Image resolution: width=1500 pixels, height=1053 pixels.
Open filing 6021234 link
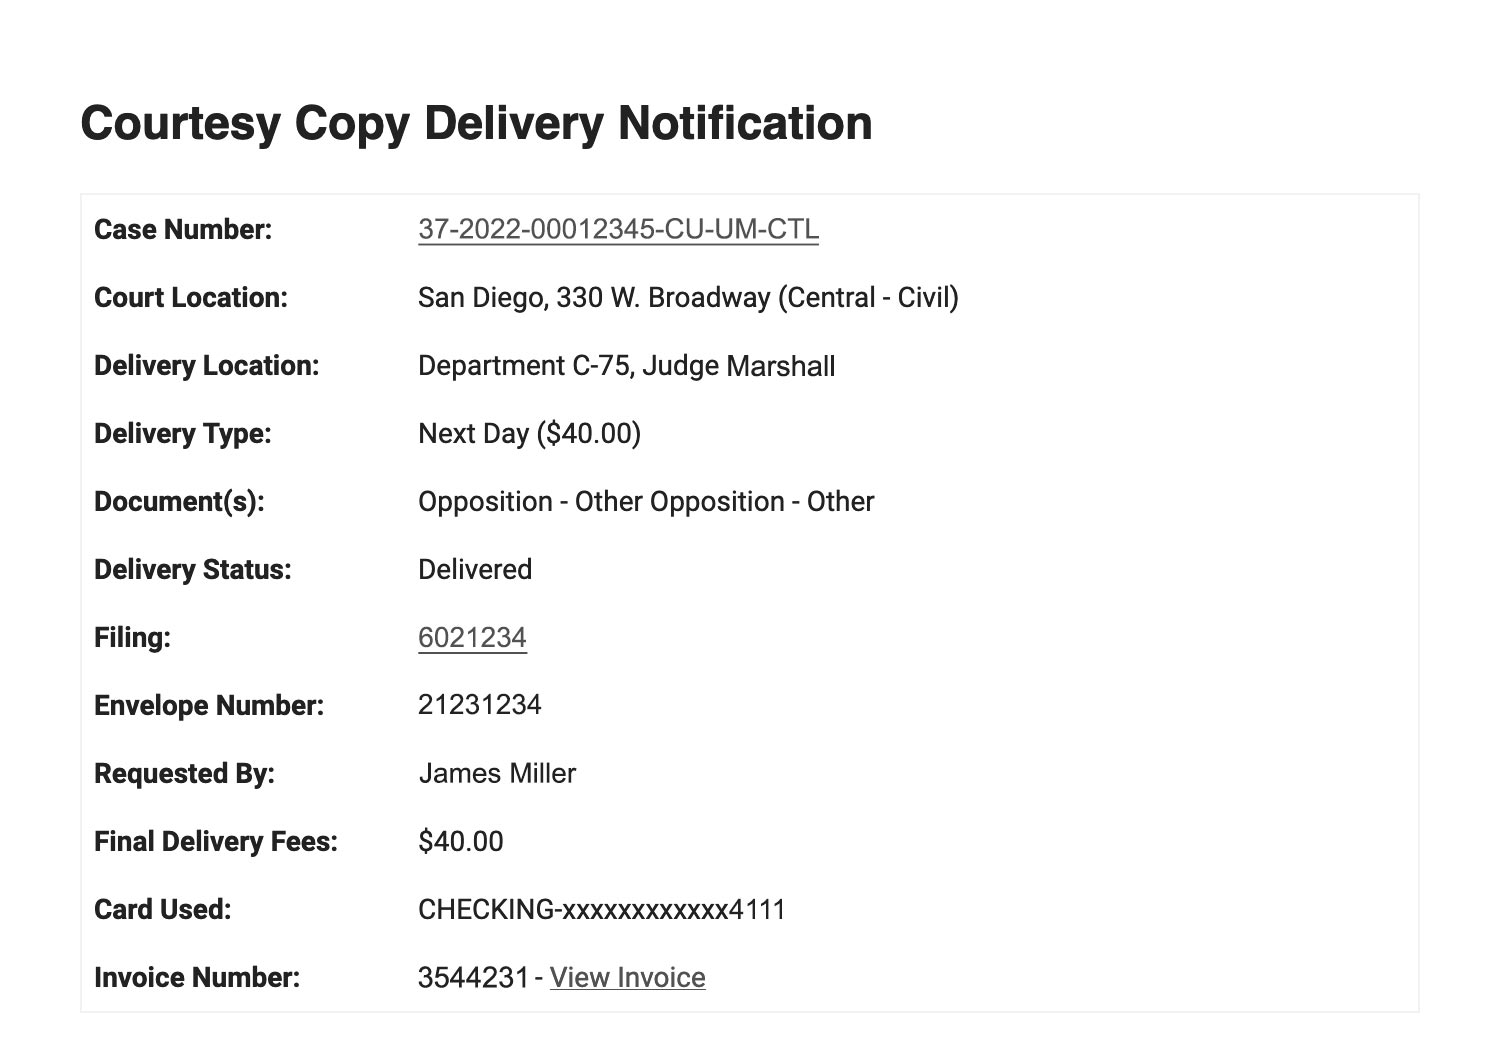click(x=472, y=637)
